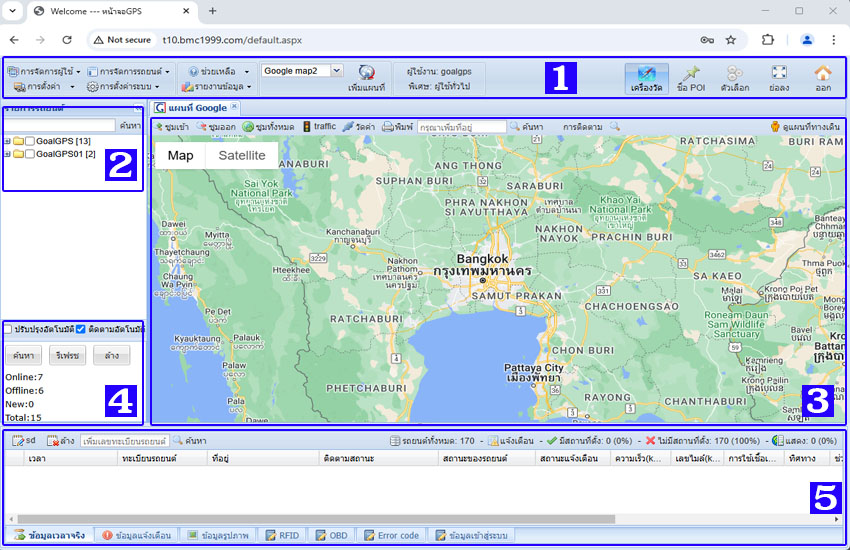This screenshot has height=550, width=850.
Task: Sort by ทะเบียนรถยนต์ column header
Action: pos(163,458)
